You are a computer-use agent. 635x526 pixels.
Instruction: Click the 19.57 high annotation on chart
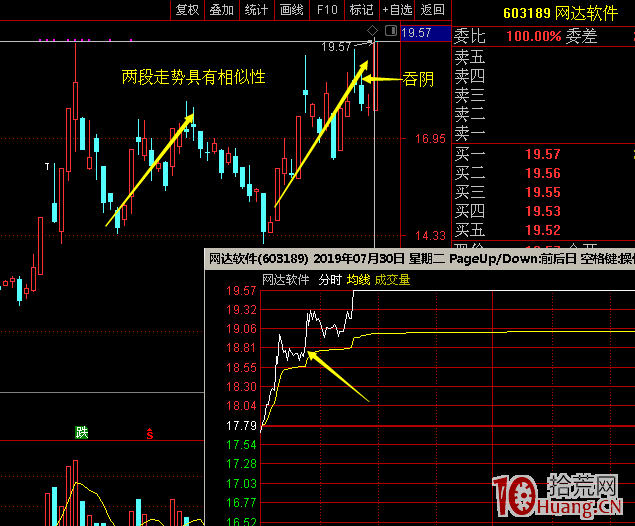[336, 47]
